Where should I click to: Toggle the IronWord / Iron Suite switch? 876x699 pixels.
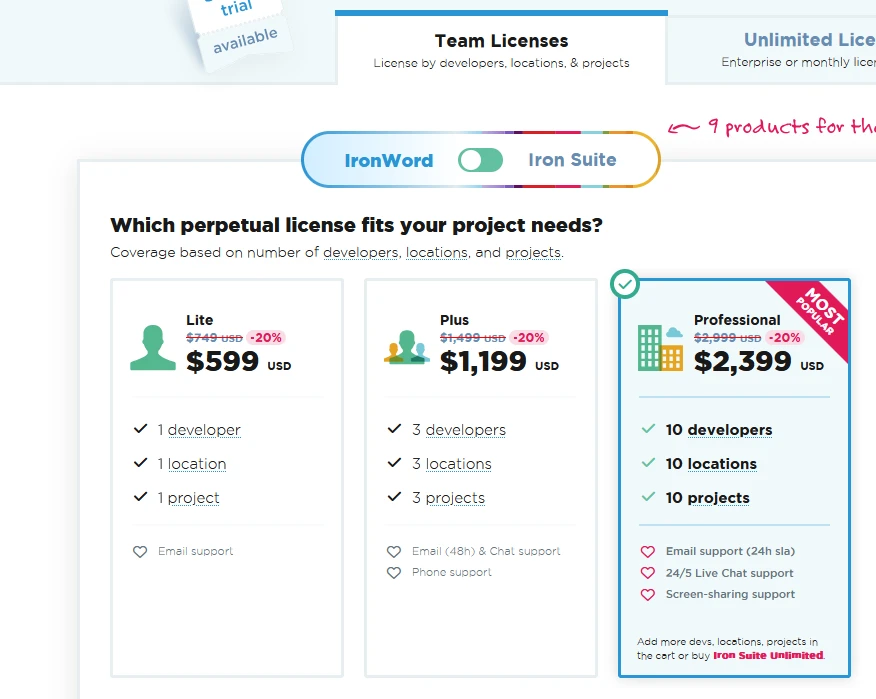point(480,160)
